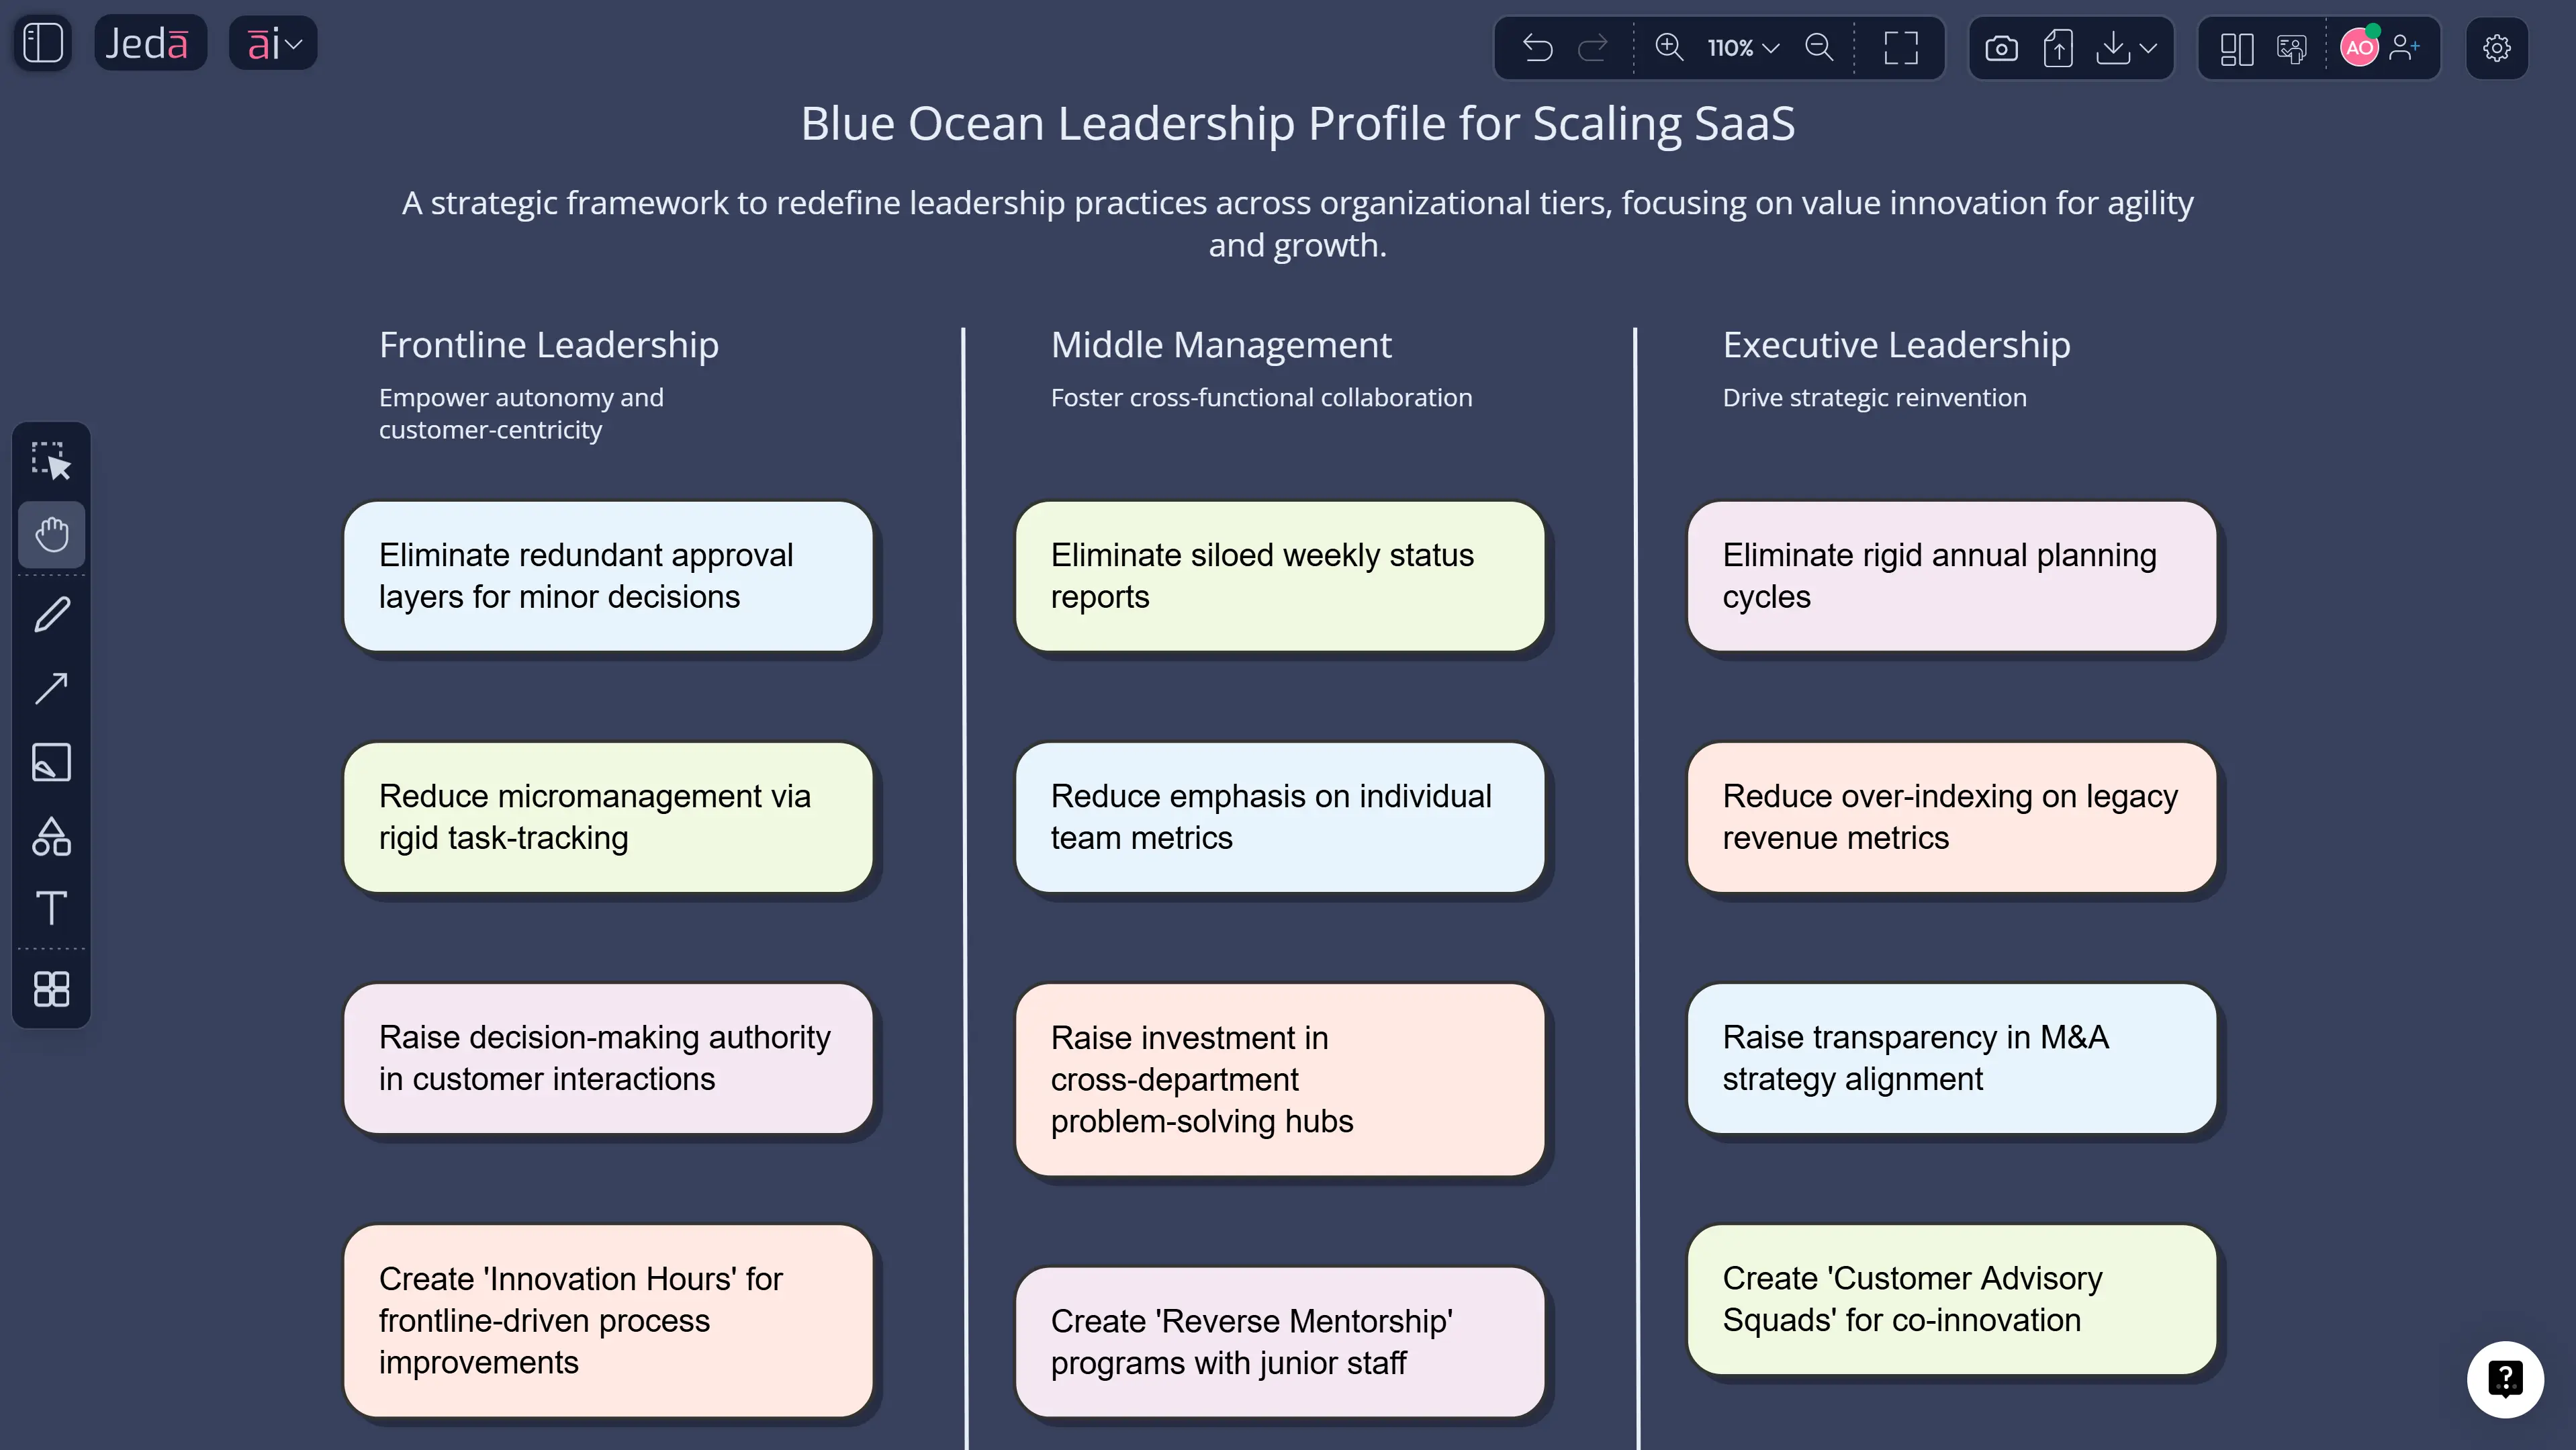Toggle fullscreen mode
Screen dimensions: 2576x1450
[1900, 47]
